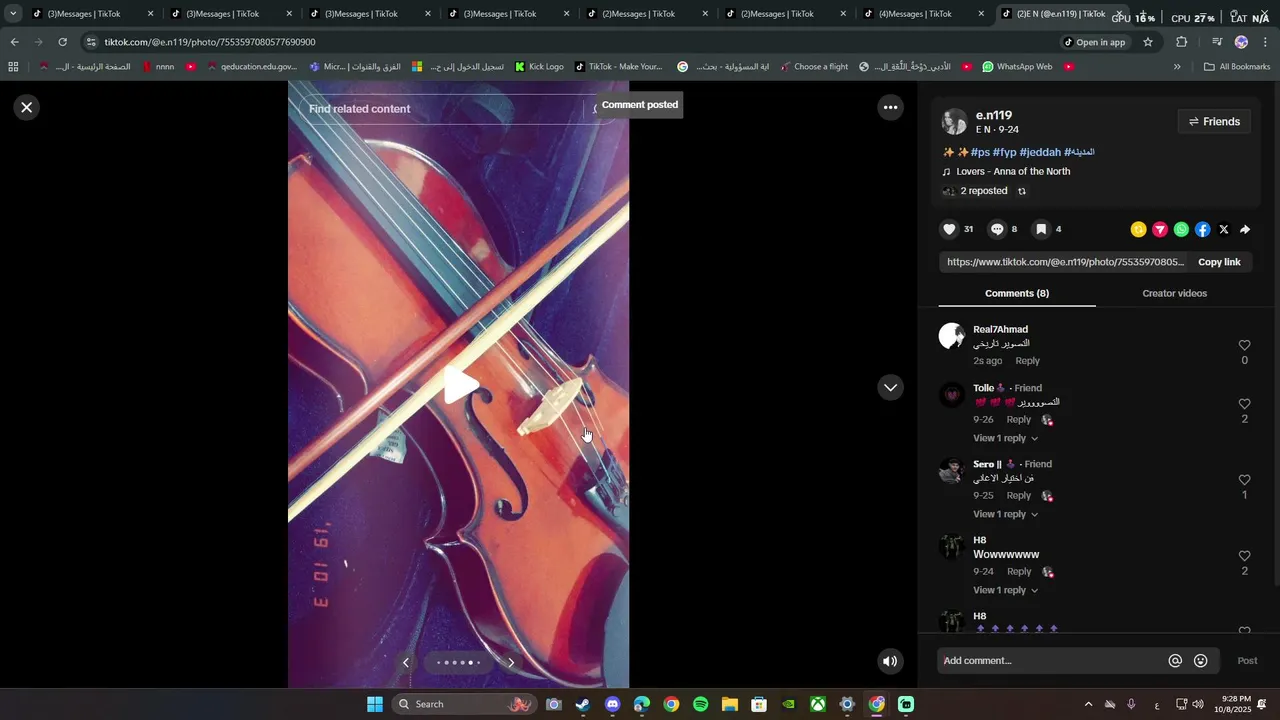
Task: Open the Chrome apps grid icon
Action: click(x=13, y=67)
